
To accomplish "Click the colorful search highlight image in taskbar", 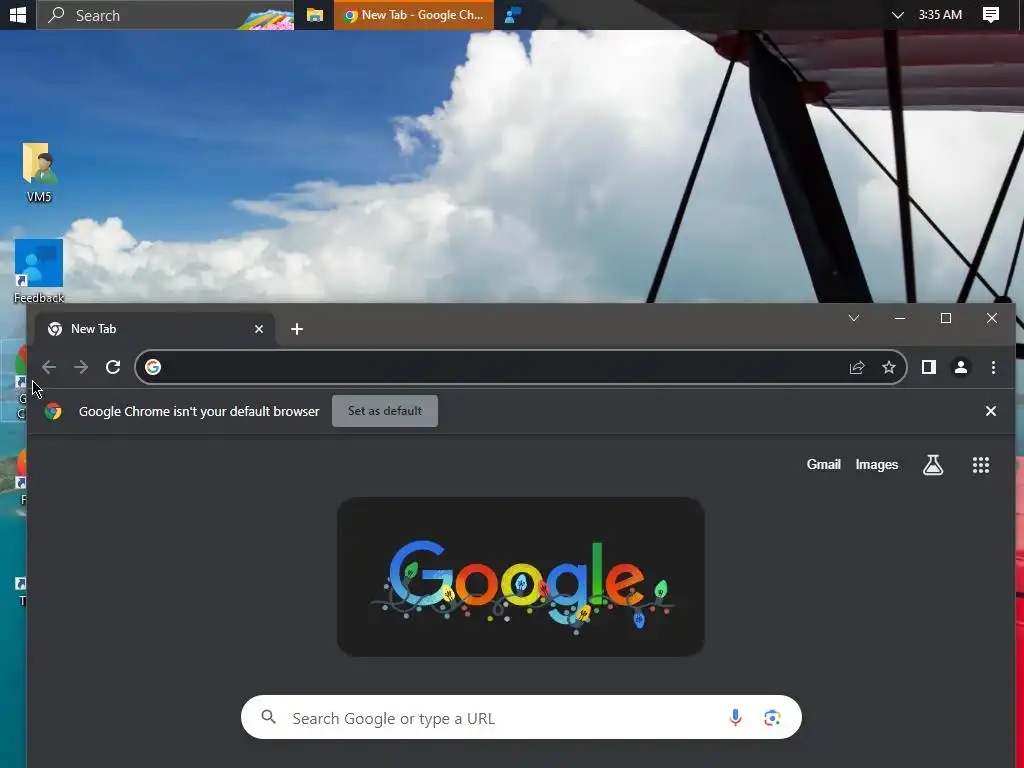I will pos(266,18).
